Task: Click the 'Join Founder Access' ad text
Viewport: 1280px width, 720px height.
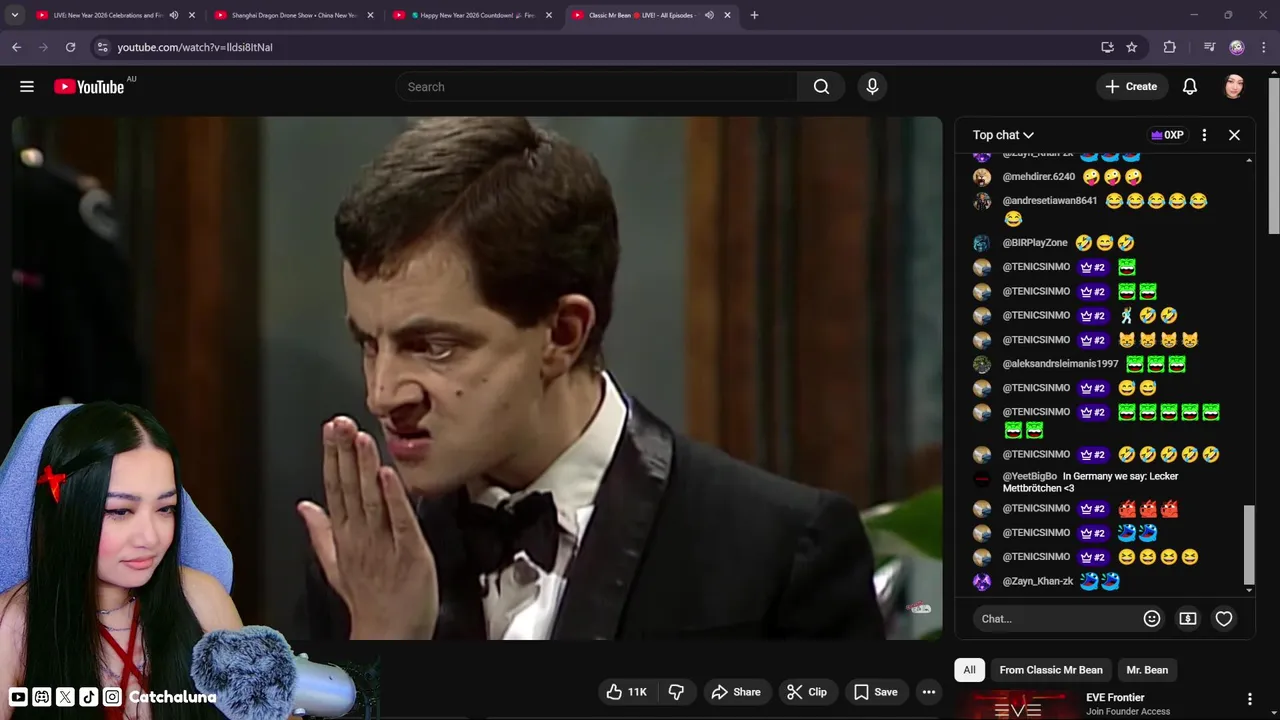Action: [x=1128, y=712]
